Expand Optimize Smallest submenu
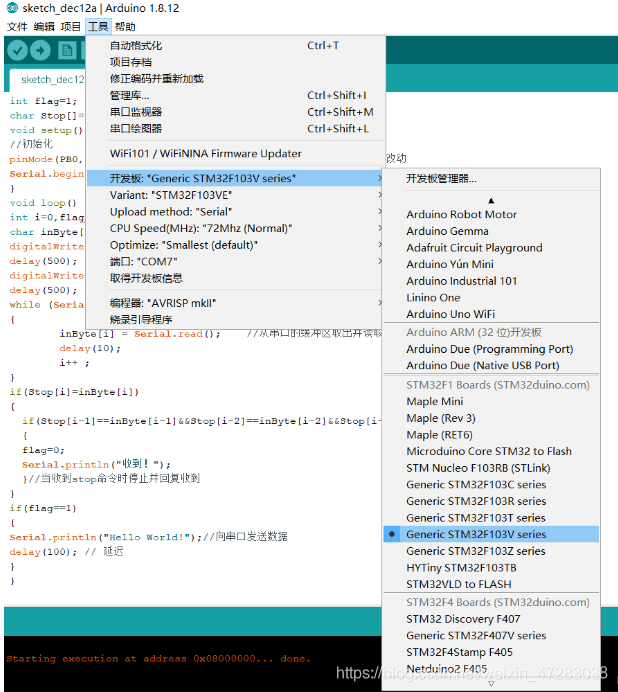618x692 pixels. point(234,245)
